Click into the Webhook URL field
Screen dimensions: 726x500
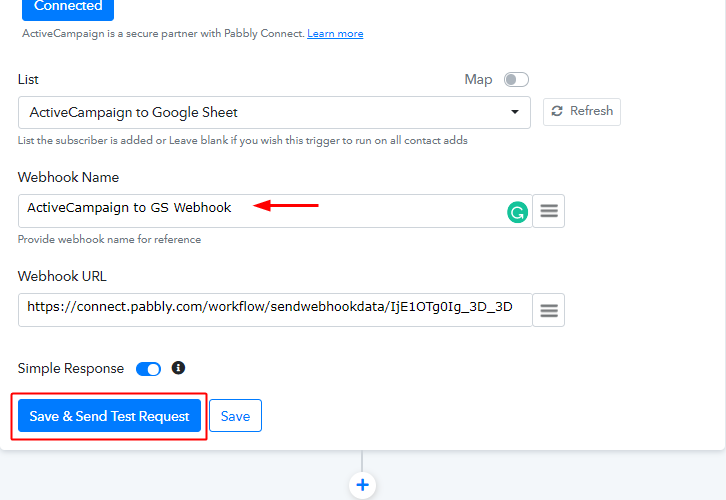(x=275, y=310)
